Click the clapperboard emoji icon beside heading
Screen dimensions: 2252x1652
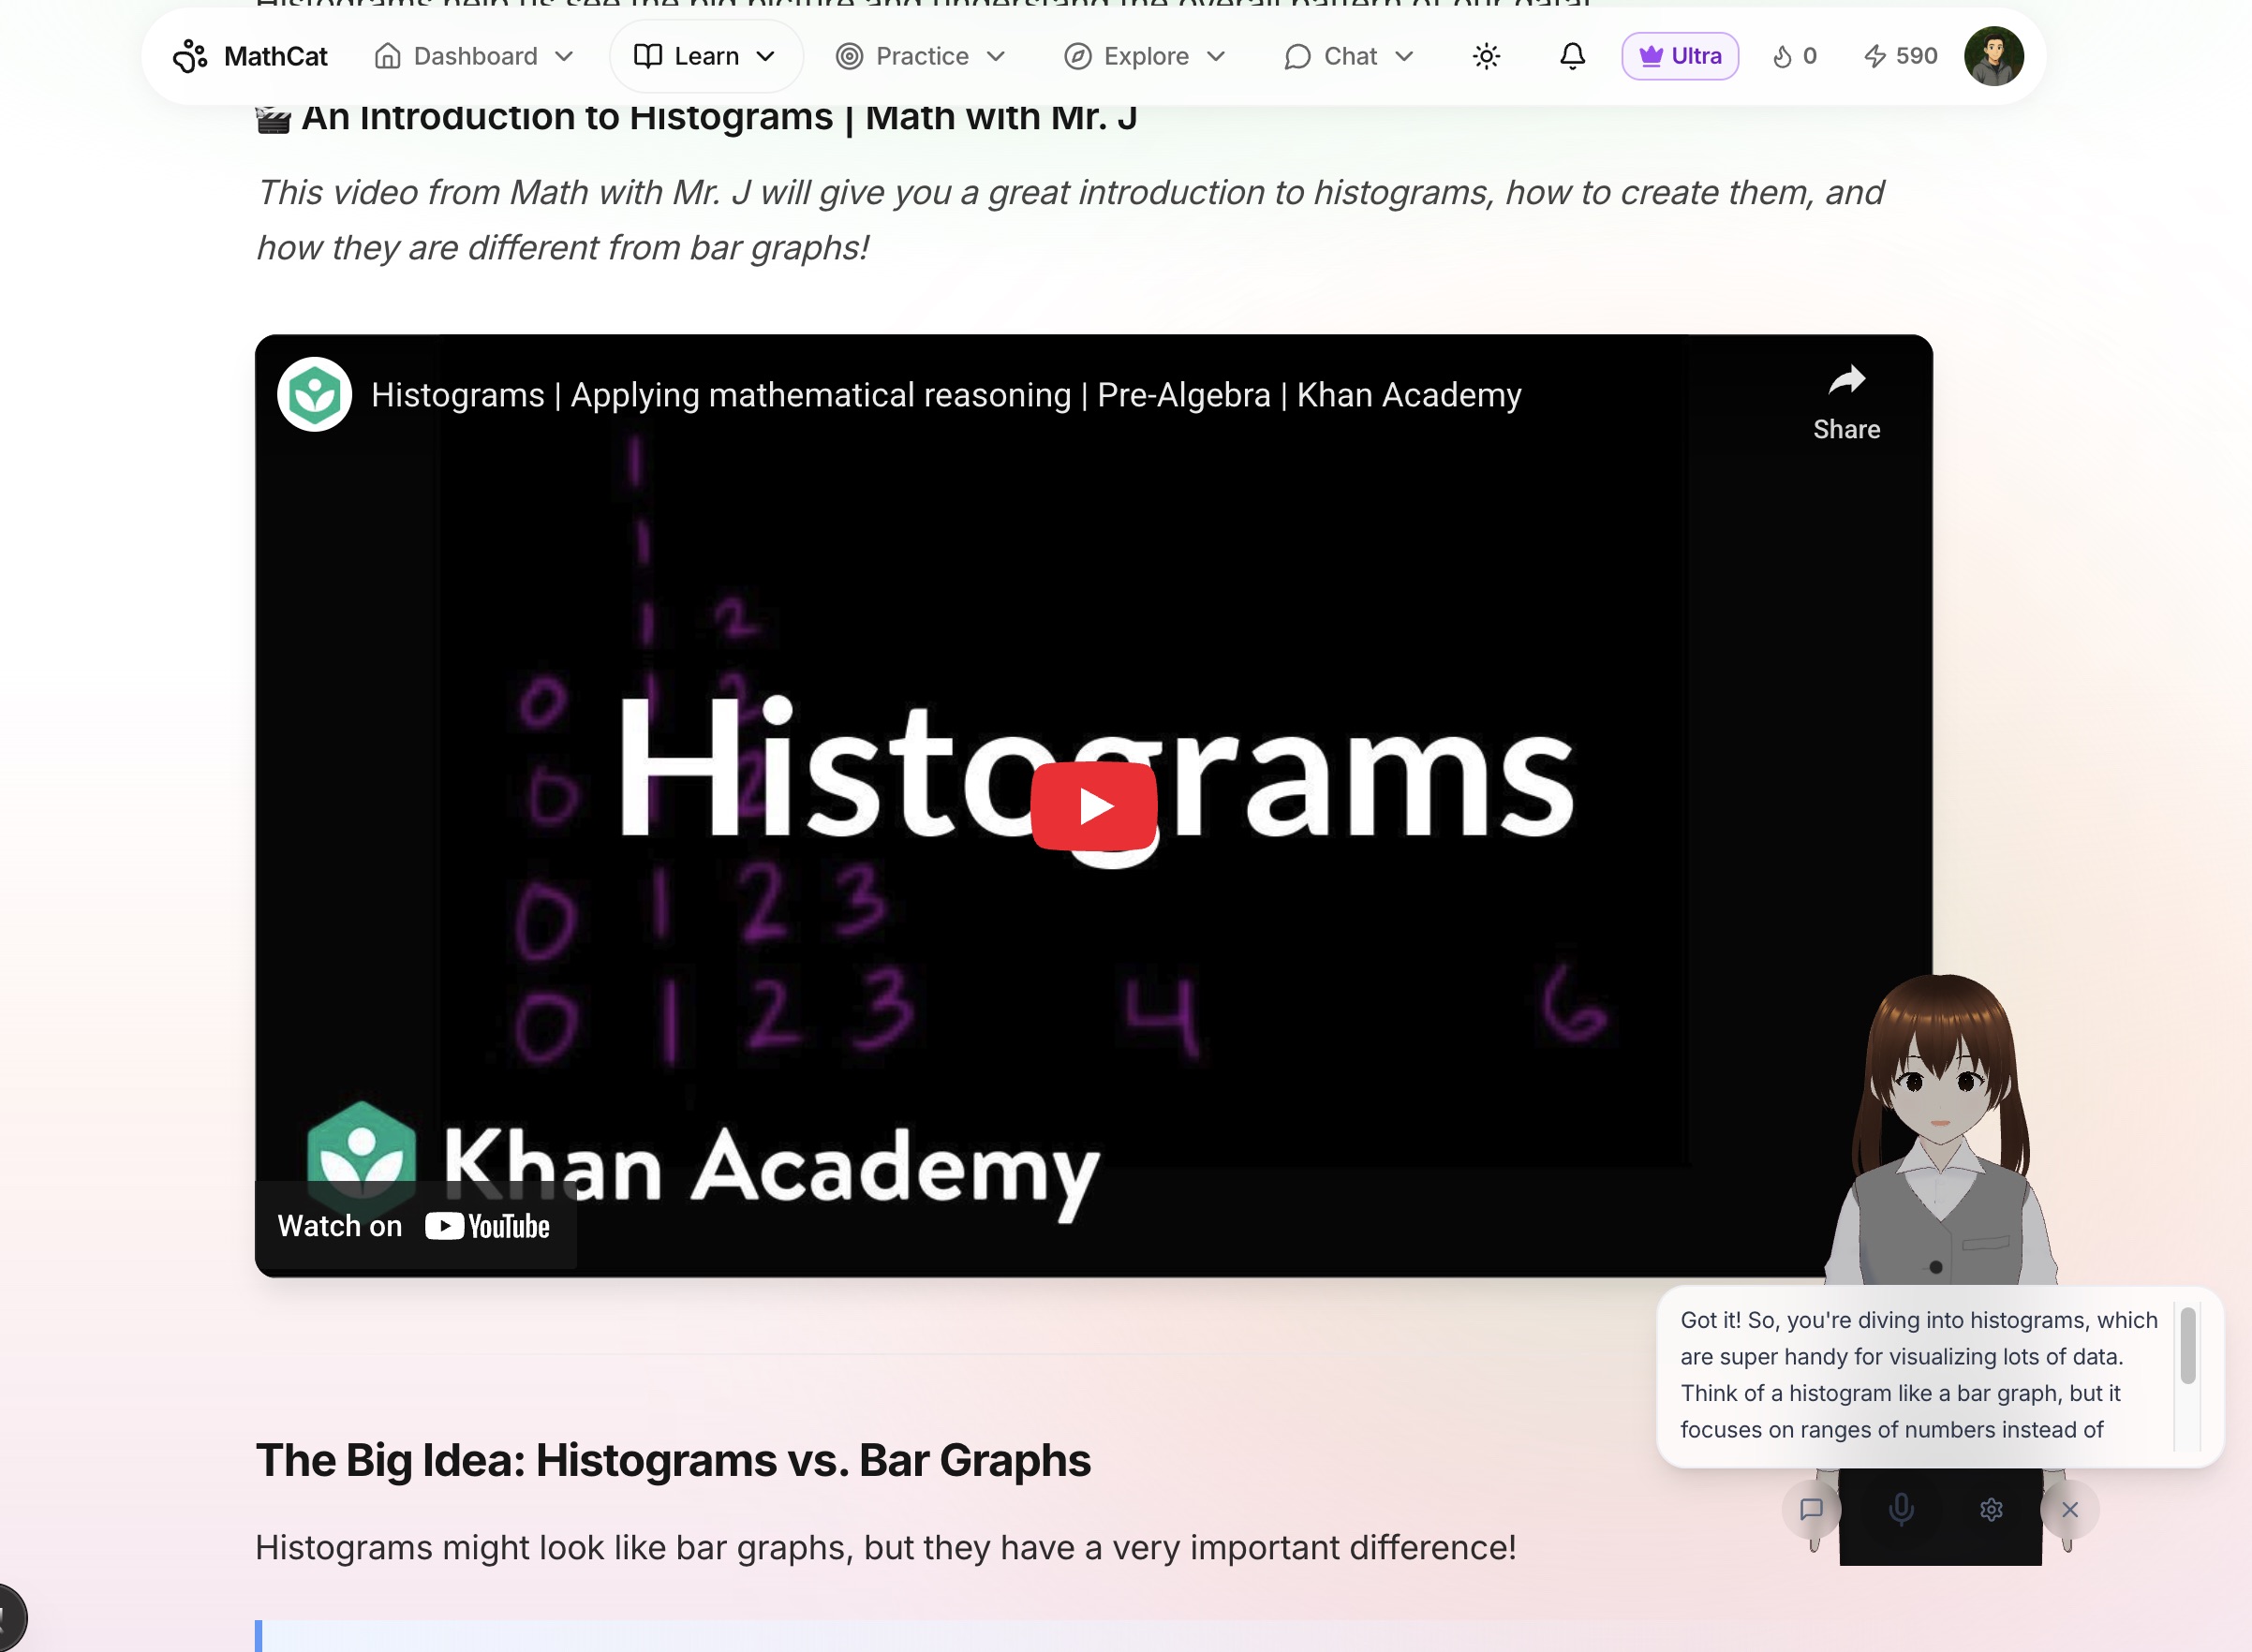pos(273,119)
